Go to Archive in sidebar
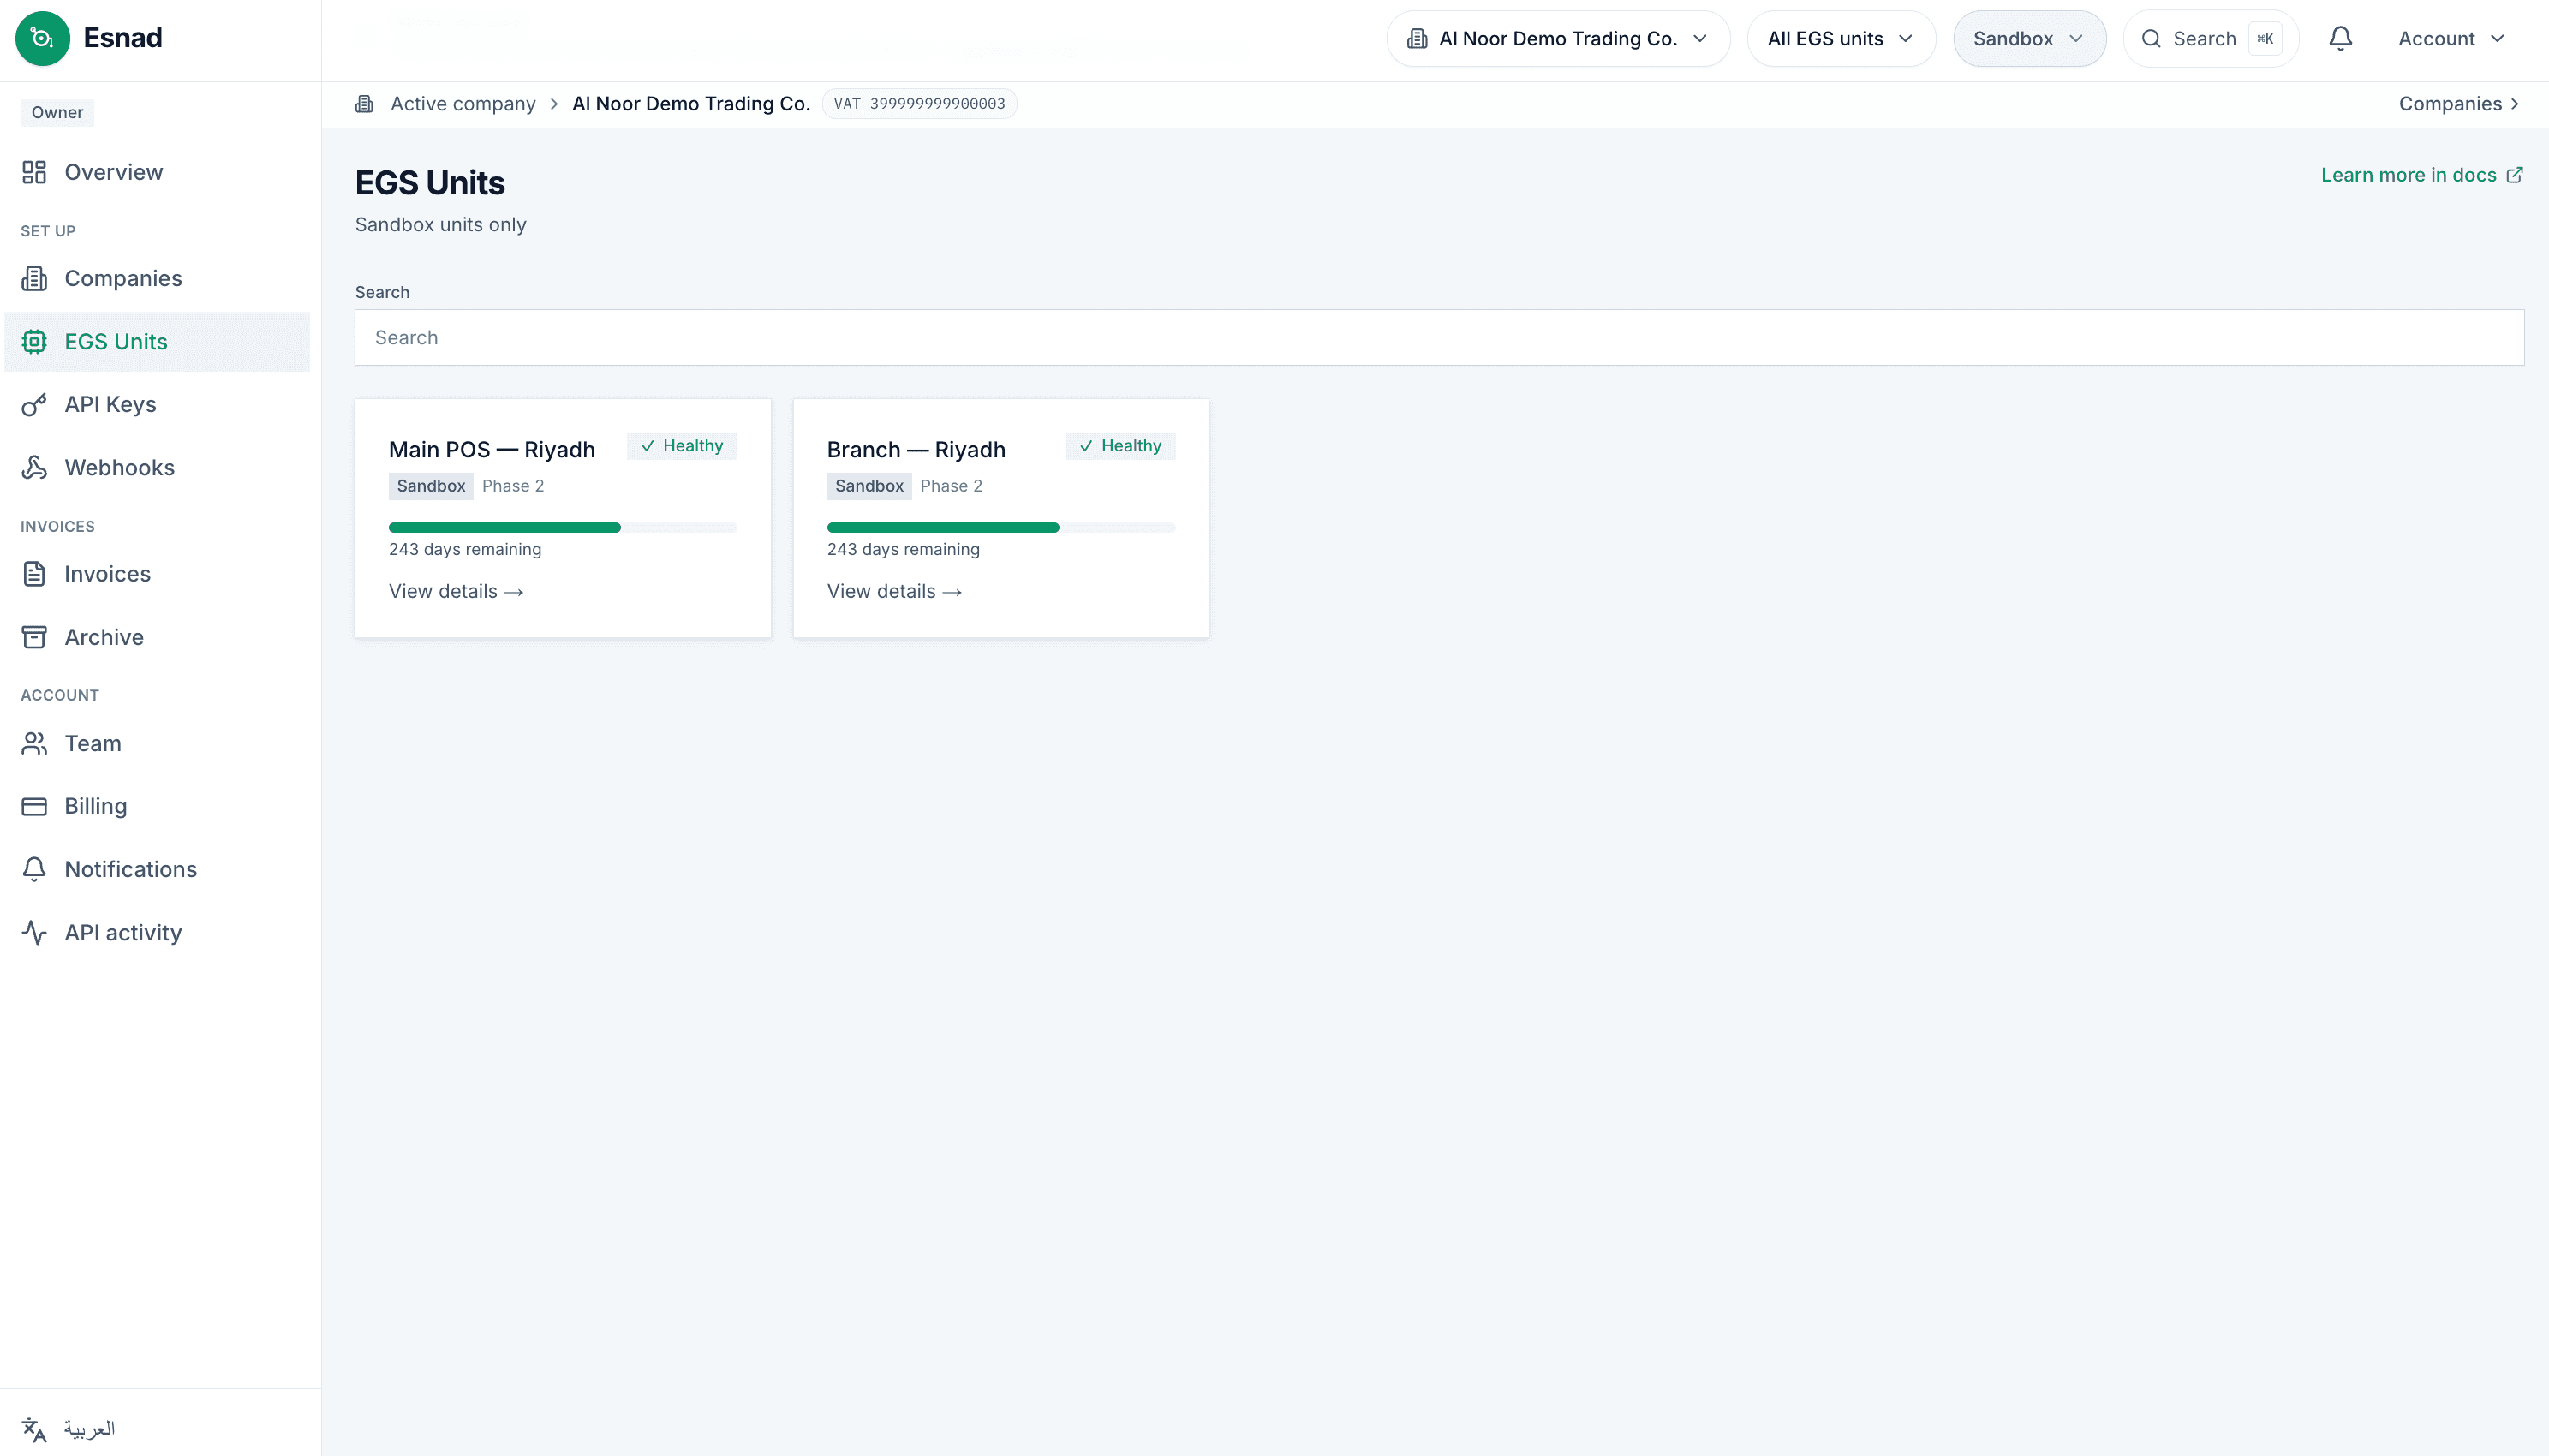This screenshot has height=1456, width=2549. pyautogui.click(x=157, y=637)
